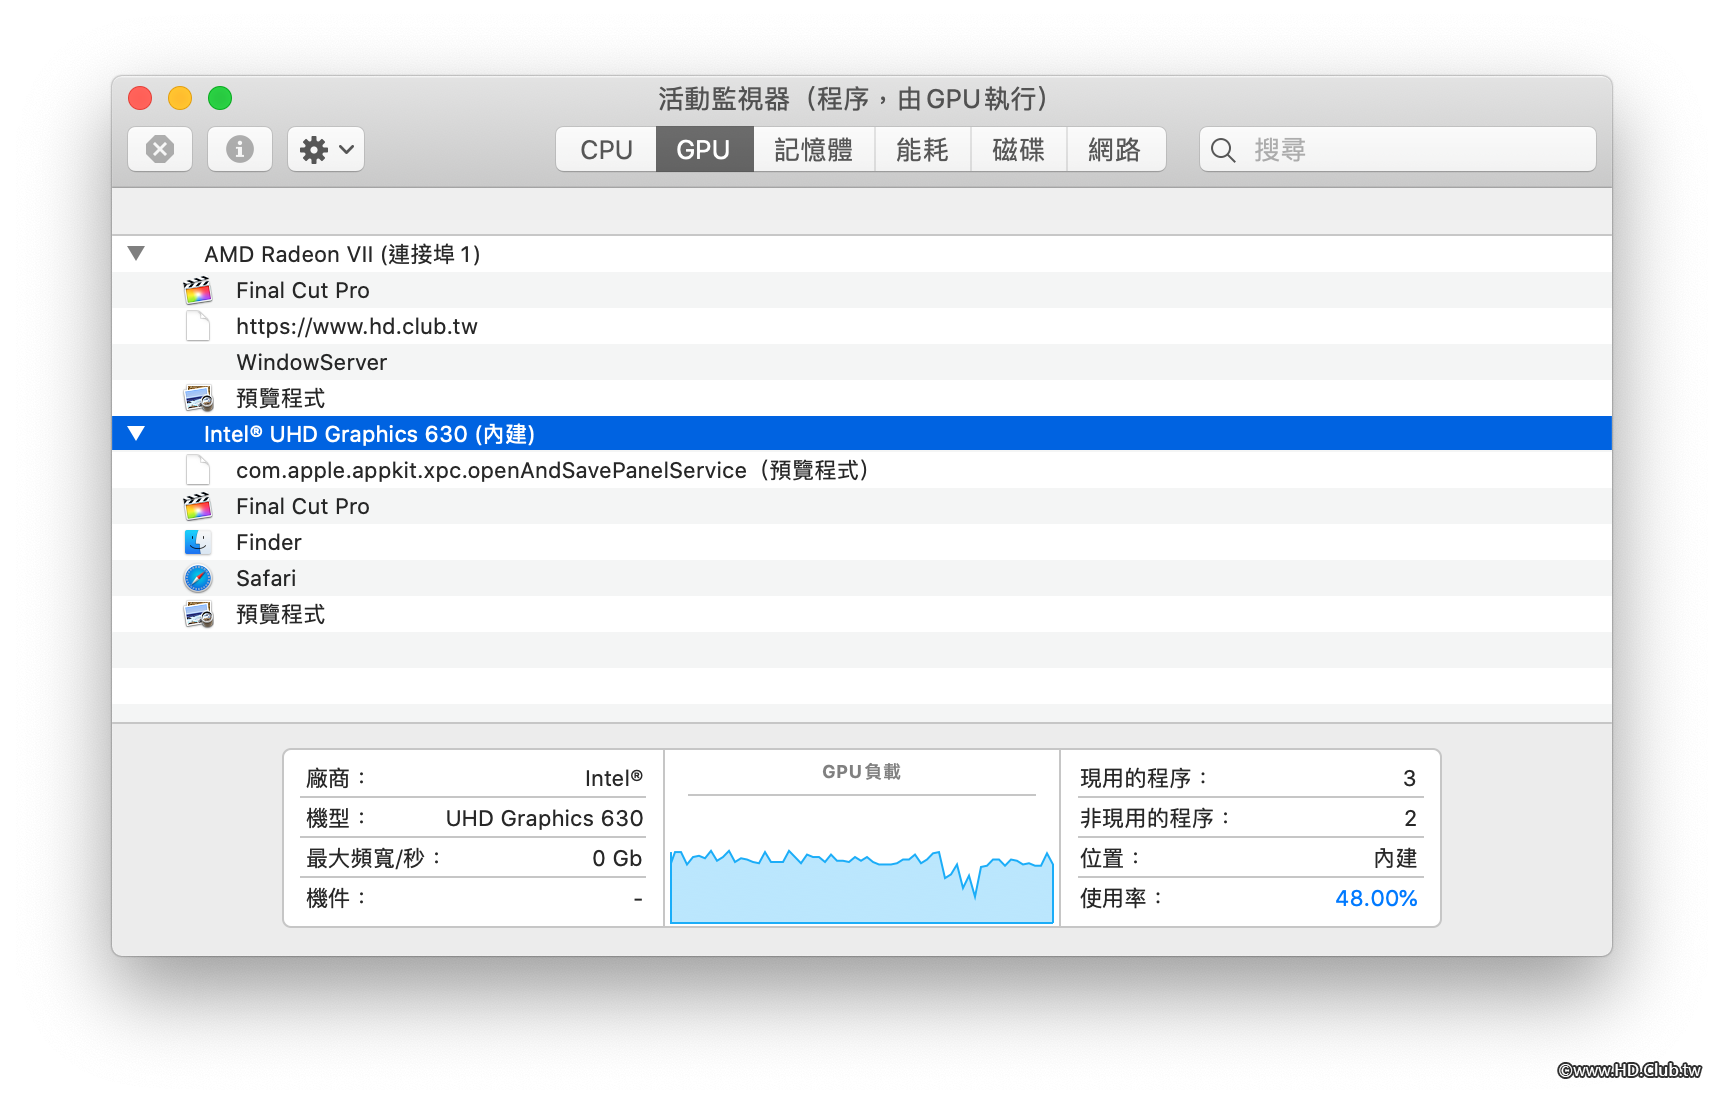Click the Finder icon in process list
Screen dimensions: 1724x1104
pyautogui.click(x=198, y=542)
